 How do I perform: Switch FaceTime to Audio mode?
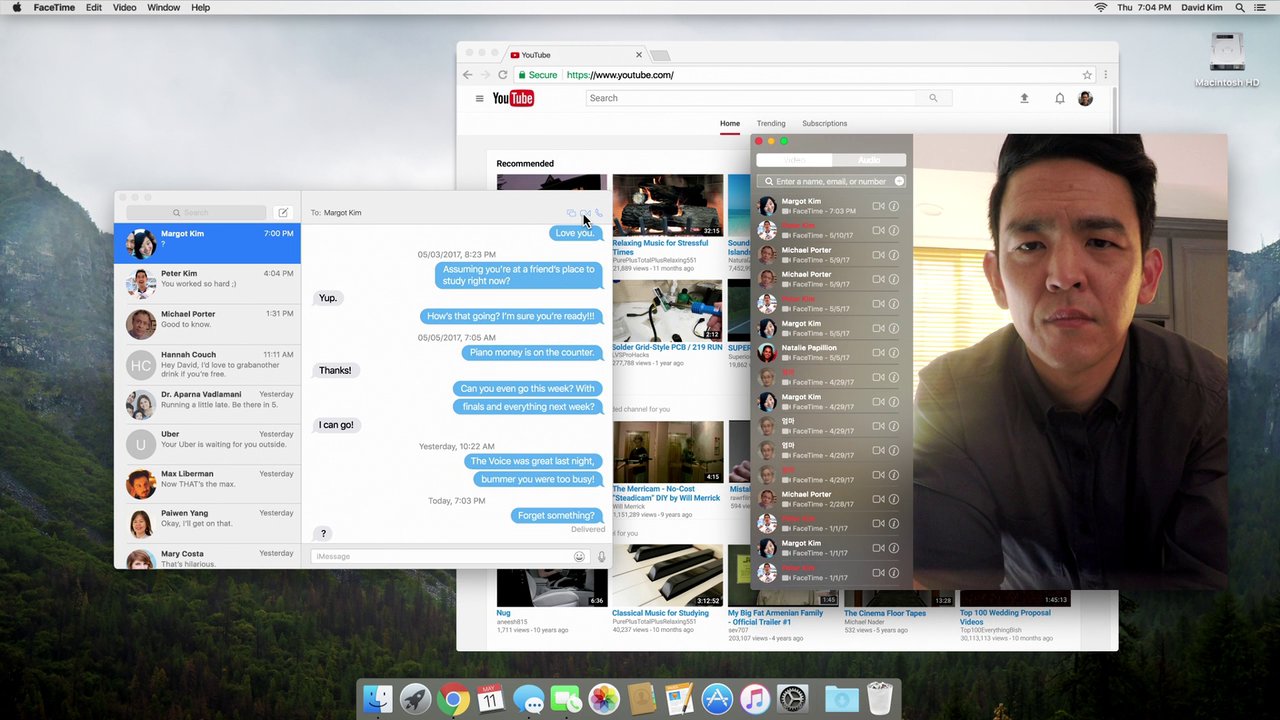click(869, 160)
